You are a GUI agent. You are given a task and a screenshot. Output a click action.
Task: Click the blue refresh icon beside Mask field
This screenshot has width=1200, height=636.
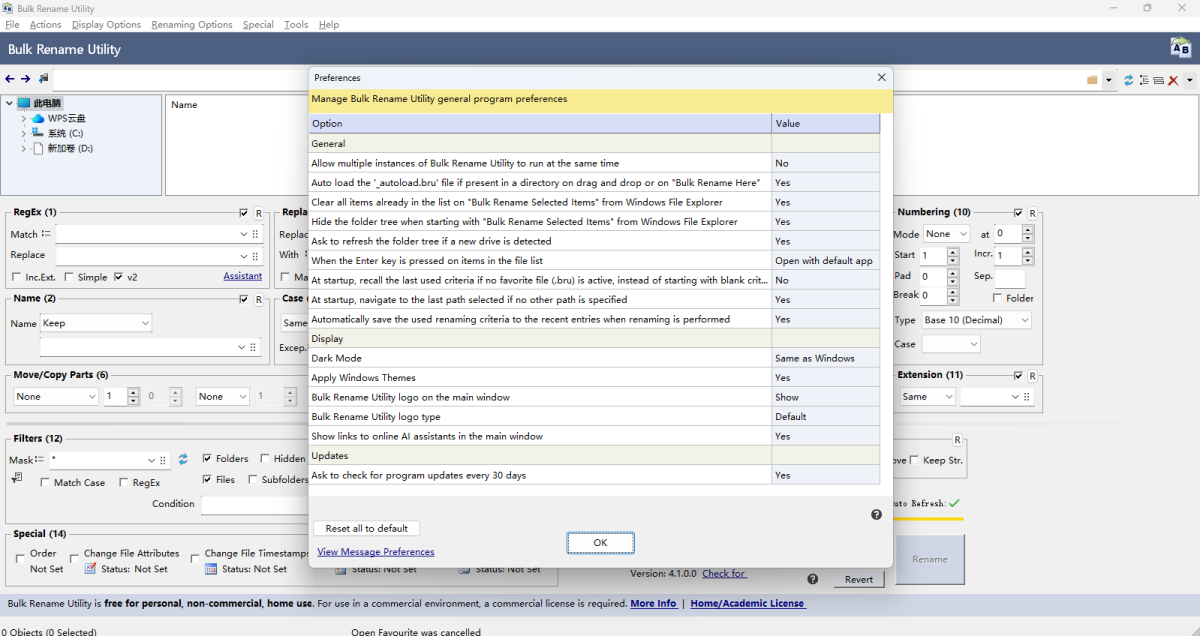tap(183, 459)
